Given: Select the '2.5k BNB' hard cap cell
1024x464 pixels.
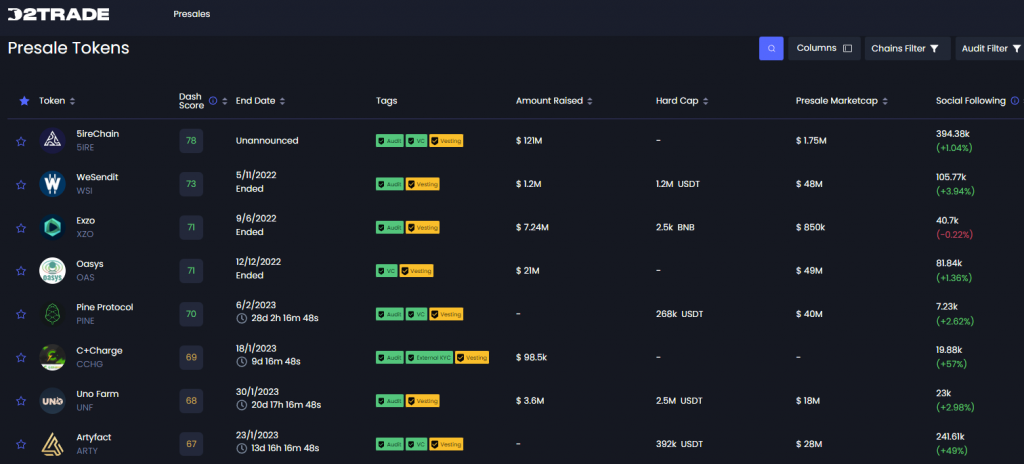Looking at the screenshot, I should tap(676, 227).
